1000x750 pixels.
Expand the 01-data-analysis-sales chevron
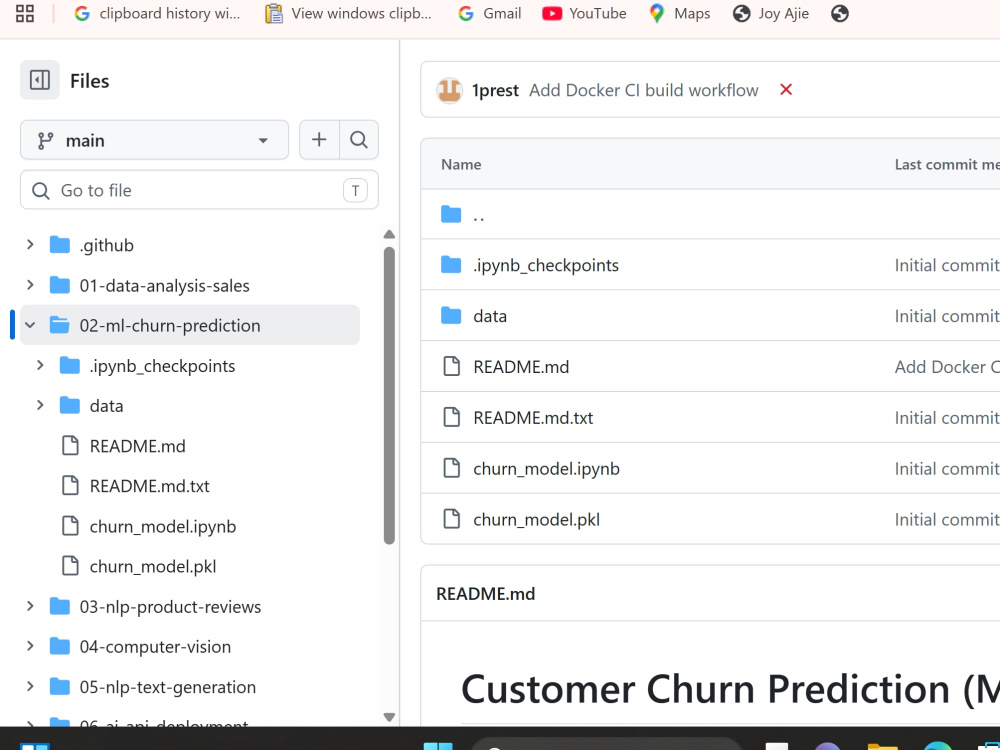click(30, 285)
